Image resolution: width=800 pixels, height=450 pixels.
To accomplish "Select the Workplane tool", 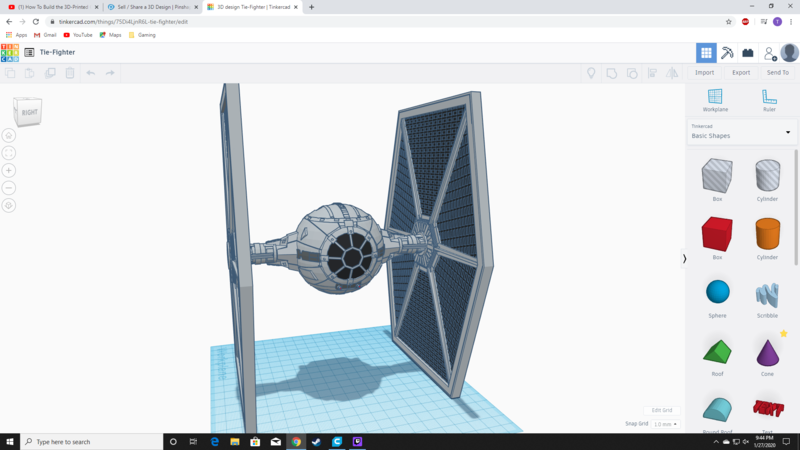I will click(x=715, y=100).
